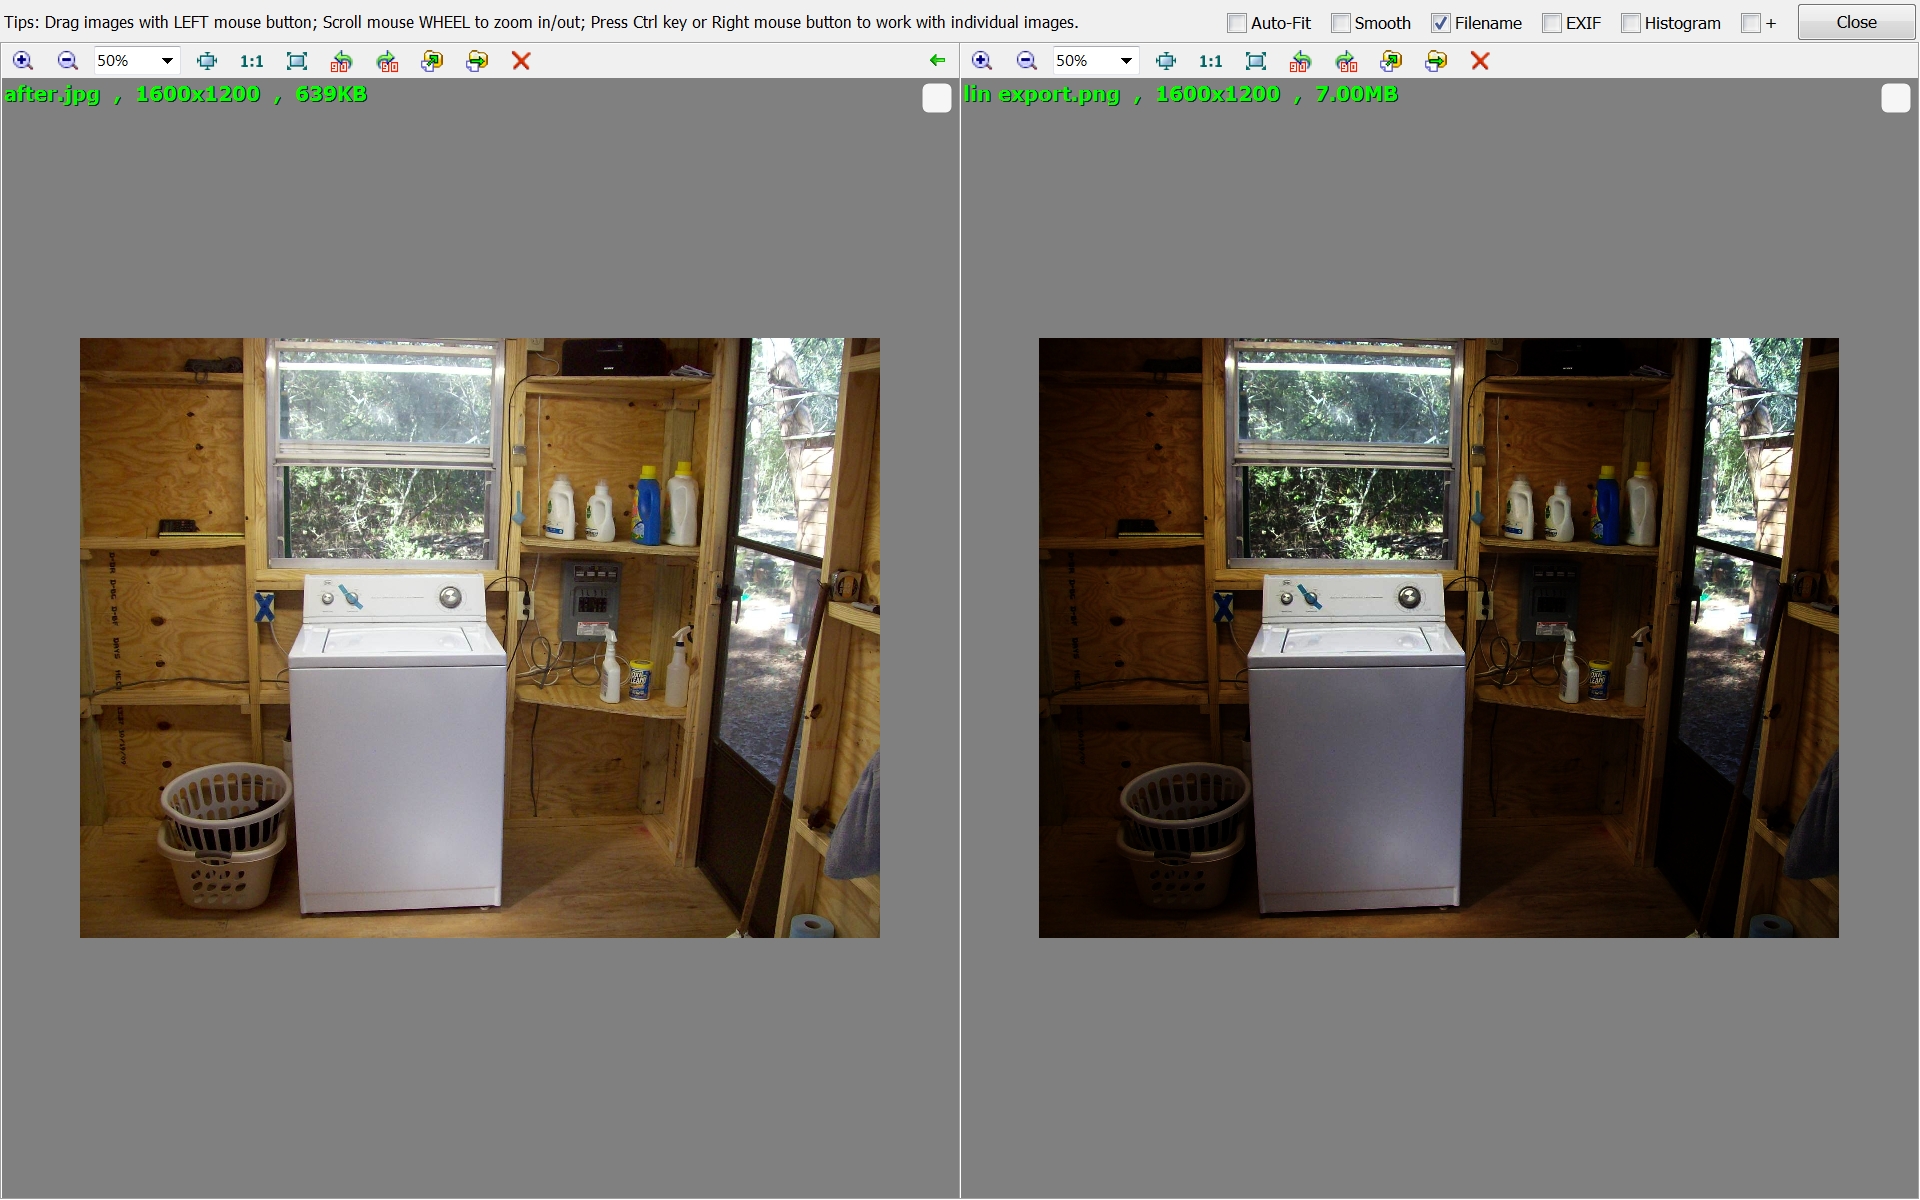Zoom in on after.jpg image
Image resolution: width=1920 pixels, height=1200 pixels.
(22, 61)
